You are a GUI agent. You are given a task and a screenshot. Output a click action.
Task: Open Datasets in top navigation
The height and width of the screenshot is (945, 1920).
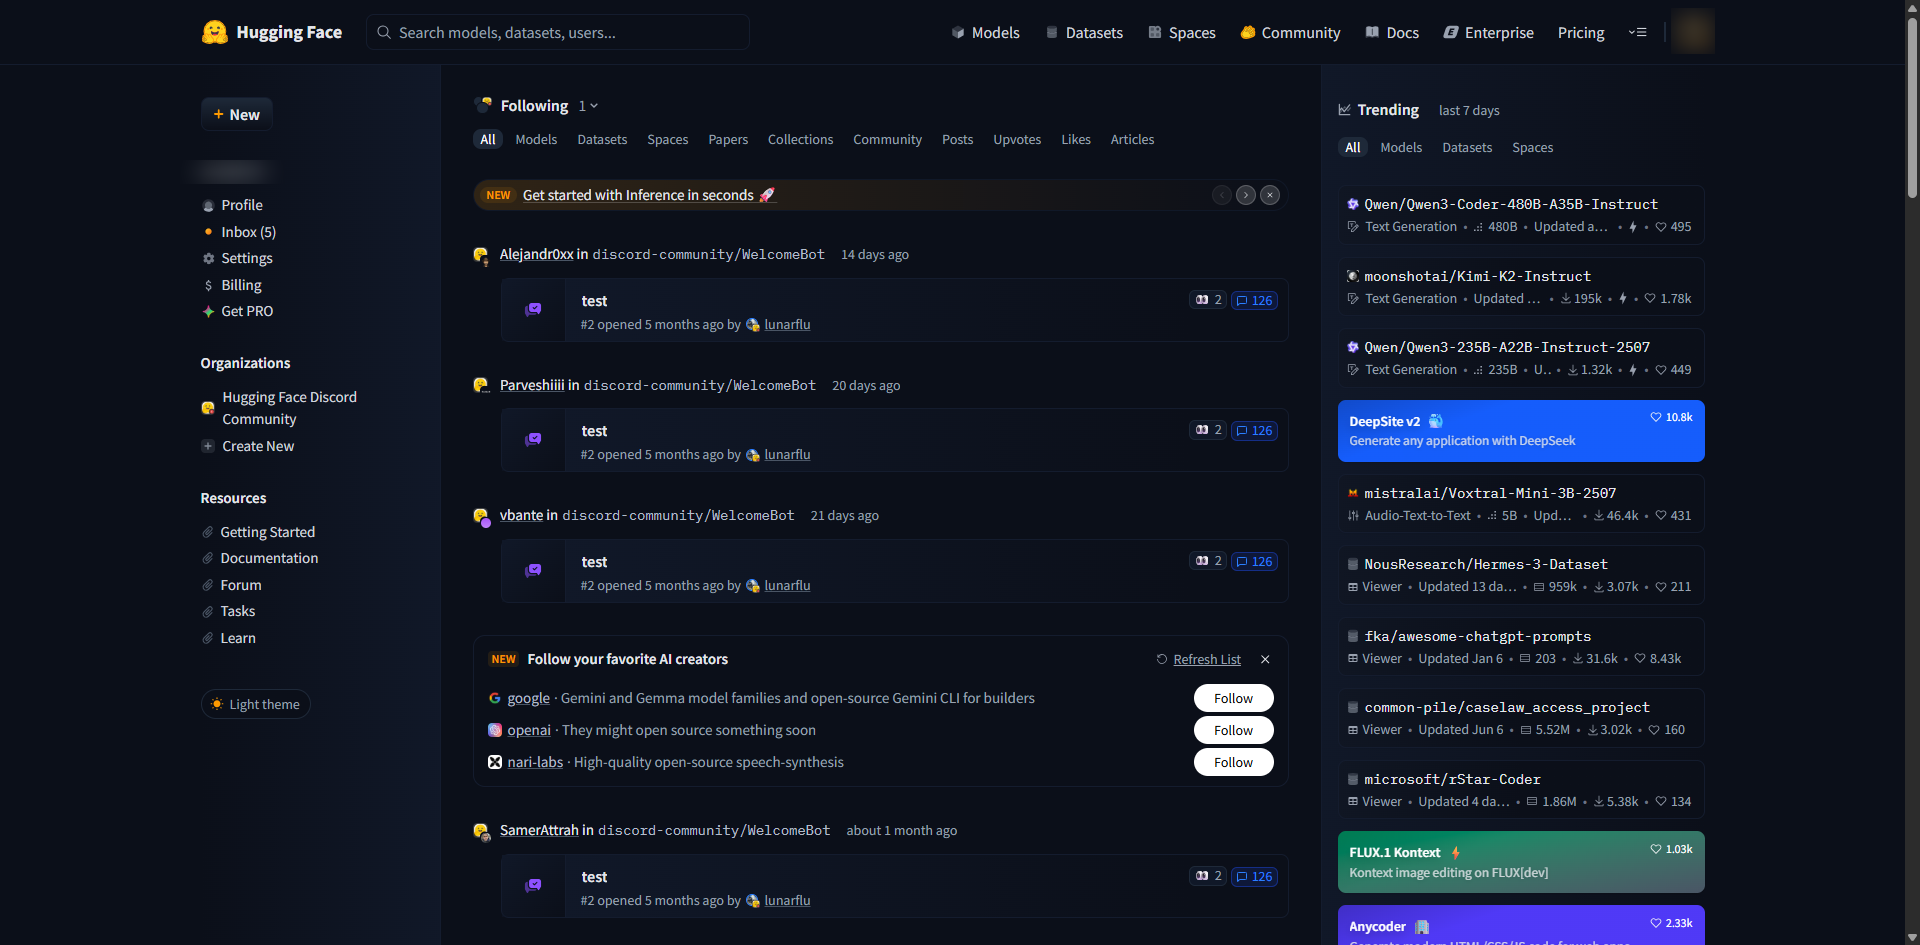coord(1084,33)
